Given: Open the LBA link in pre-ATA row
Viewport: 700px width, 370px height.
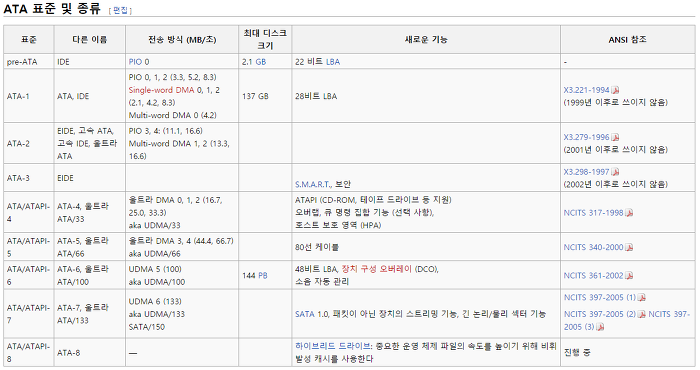Looking at the screenshot, I should click(333, 62).
